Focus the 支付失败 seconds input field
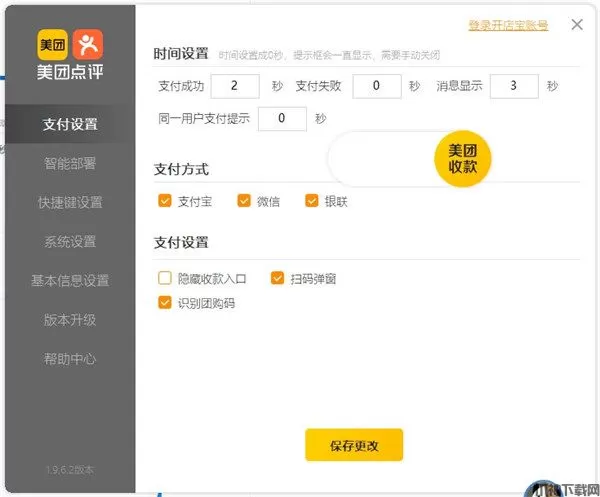 tap(377, 86)
